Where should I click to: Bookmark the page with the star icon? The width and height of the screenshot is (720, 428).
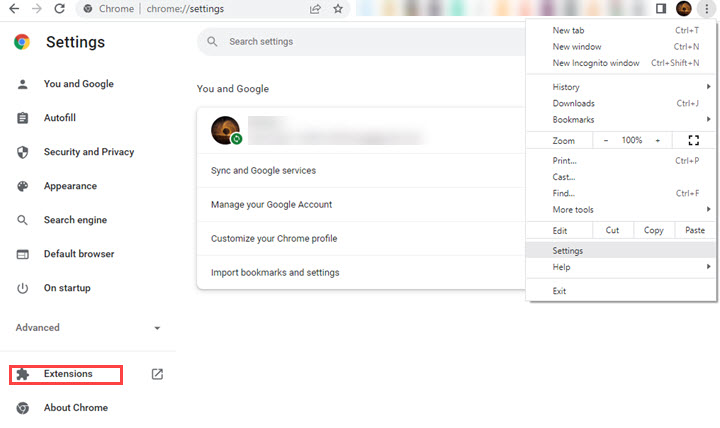(338, 9)
